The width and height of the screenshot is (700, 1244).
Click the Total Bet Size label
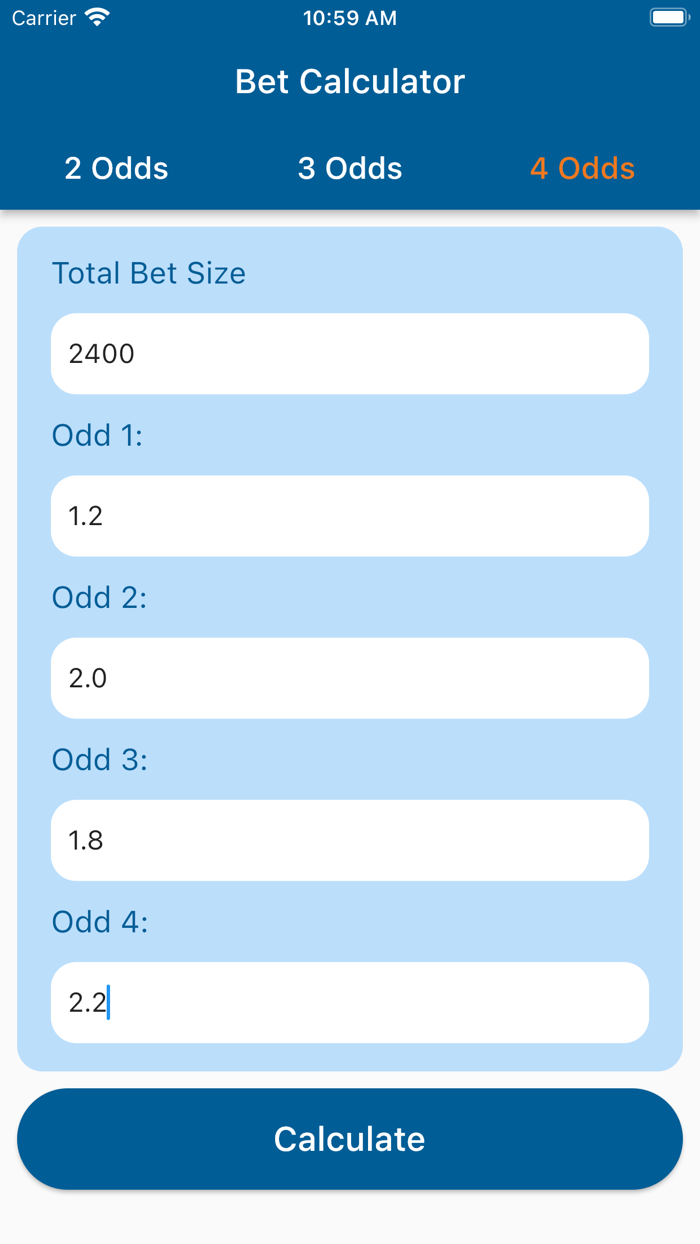[x=148, y=273]
